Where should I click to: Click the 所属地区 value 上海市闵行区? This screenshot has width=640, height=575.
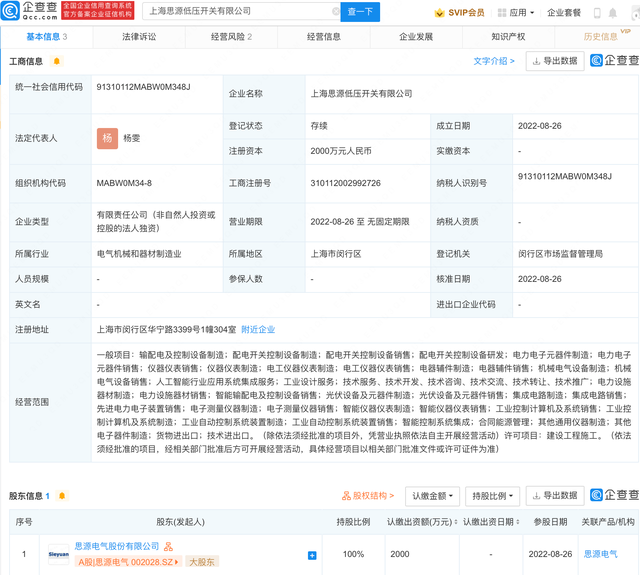tap(336, 254)
